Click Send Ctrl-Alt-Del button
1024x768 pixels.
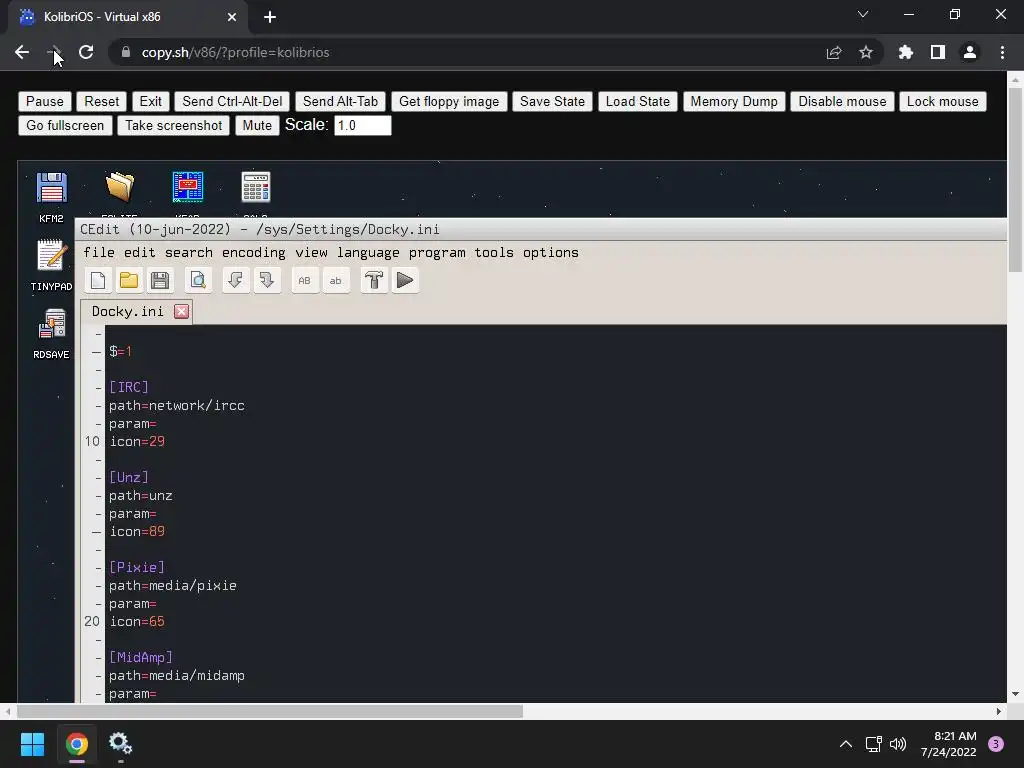click(x=232, y=101)
